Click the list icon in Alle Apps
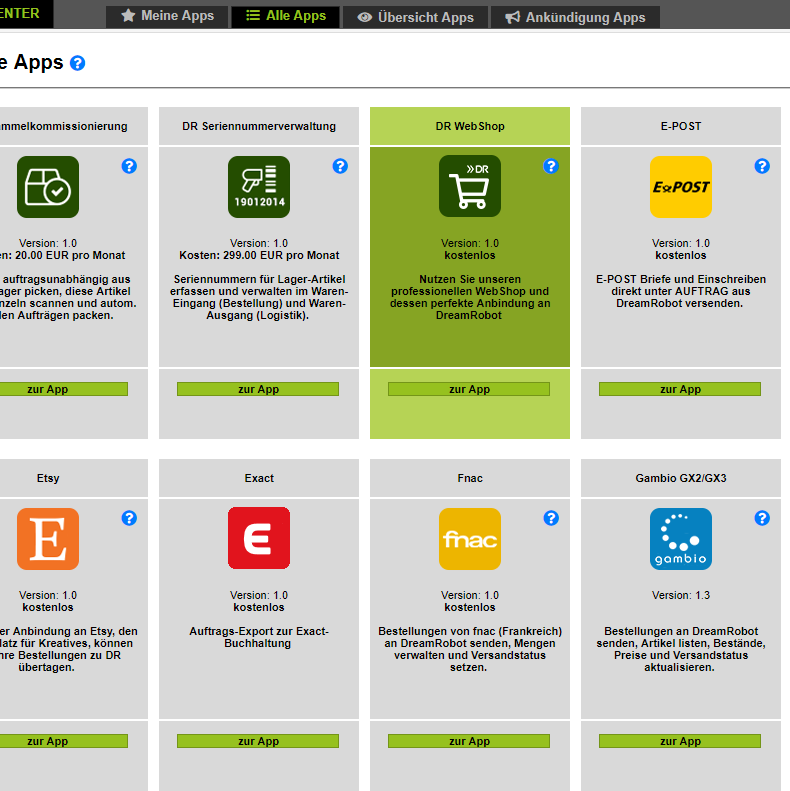This screenshot has width=790, height=791. point(253,15)
